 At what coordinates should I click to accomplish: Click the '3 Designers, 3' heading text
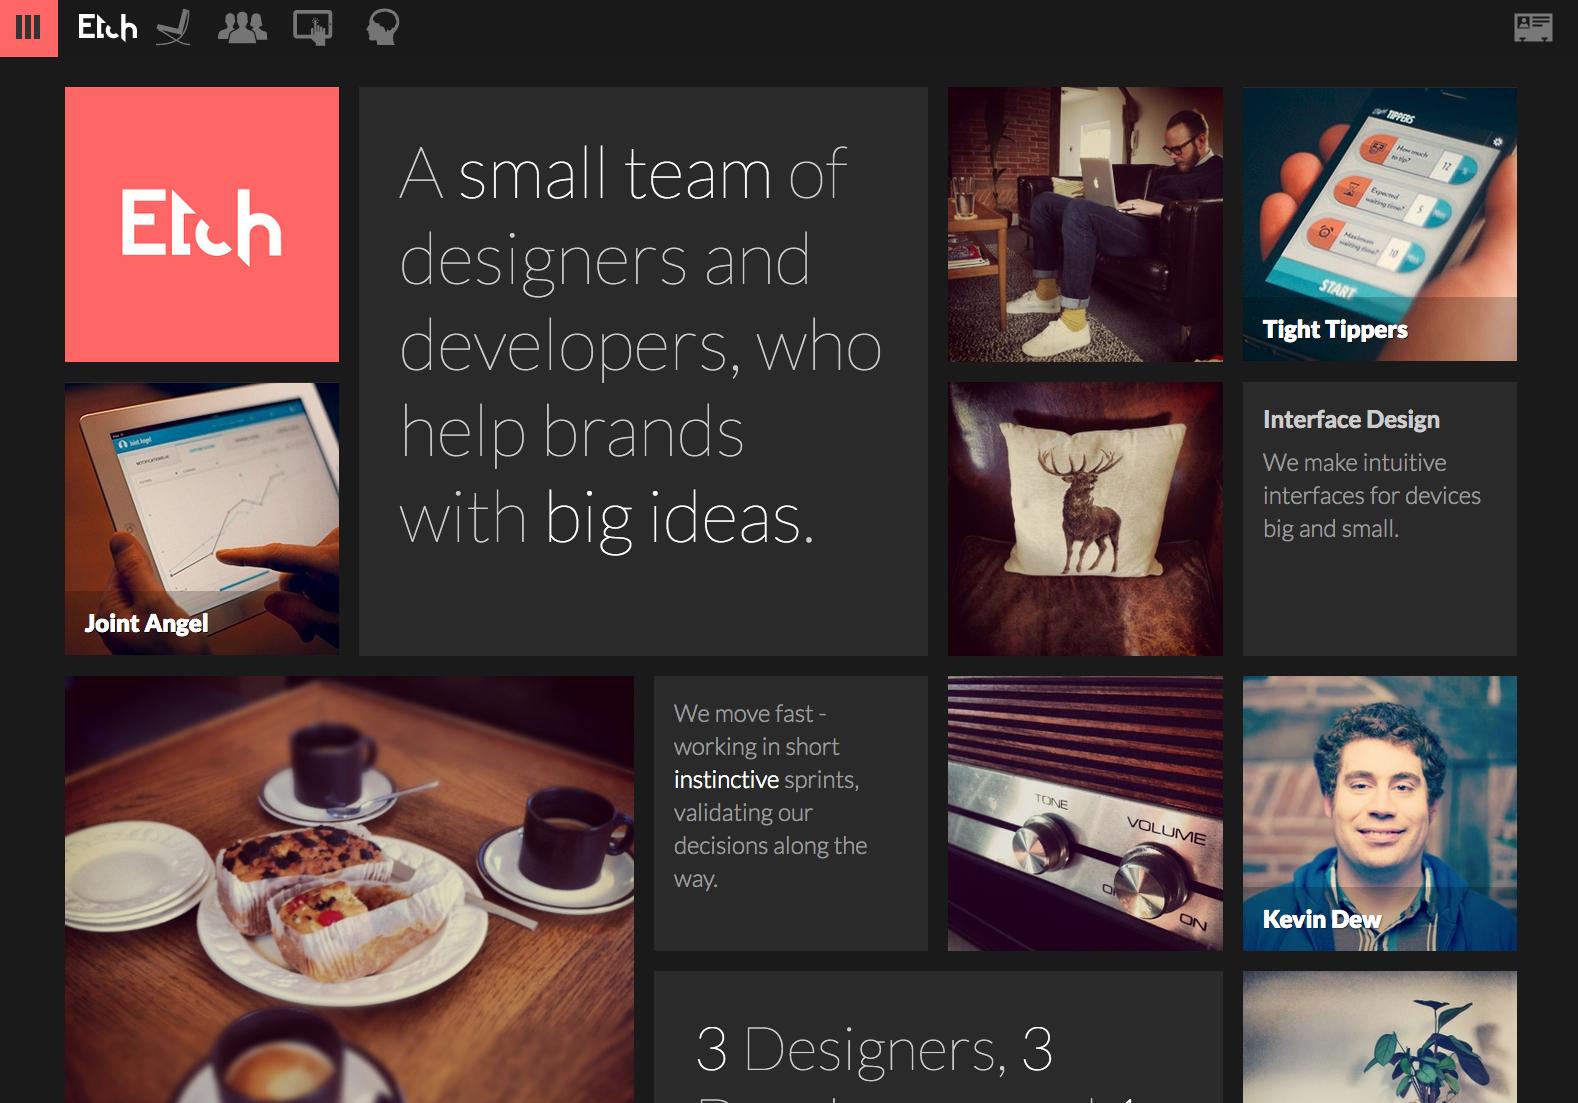tap(875, 1049)
